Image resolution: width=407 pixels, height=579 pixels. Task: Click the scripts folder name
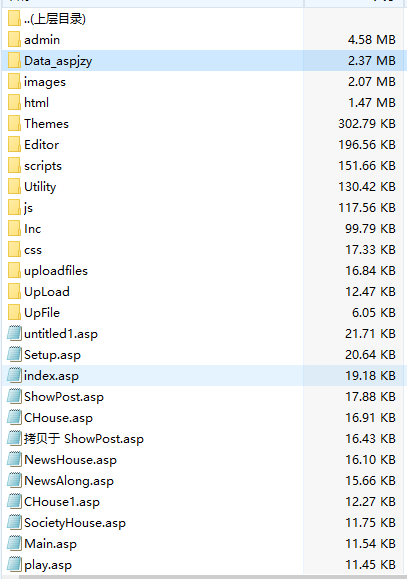click(43, 166)
